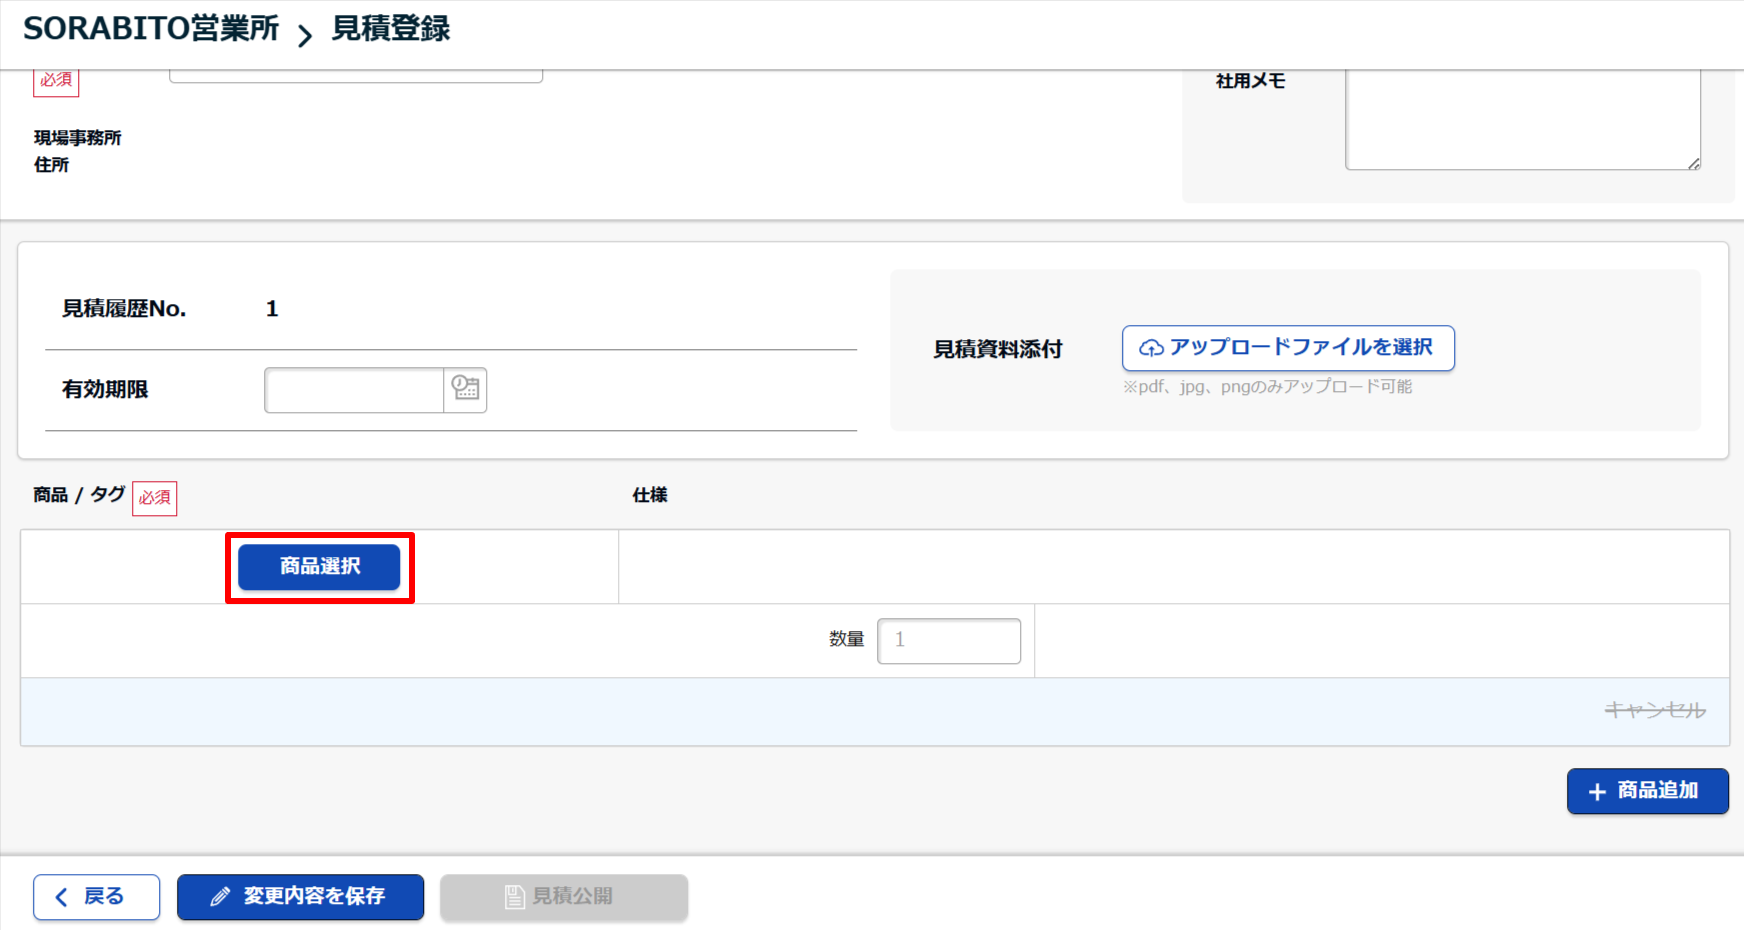Click the breadcrumb chevron after SORABITO営業所
Image resolution: width=1744 pixels, height=930 pixels.
pos(305,36)
